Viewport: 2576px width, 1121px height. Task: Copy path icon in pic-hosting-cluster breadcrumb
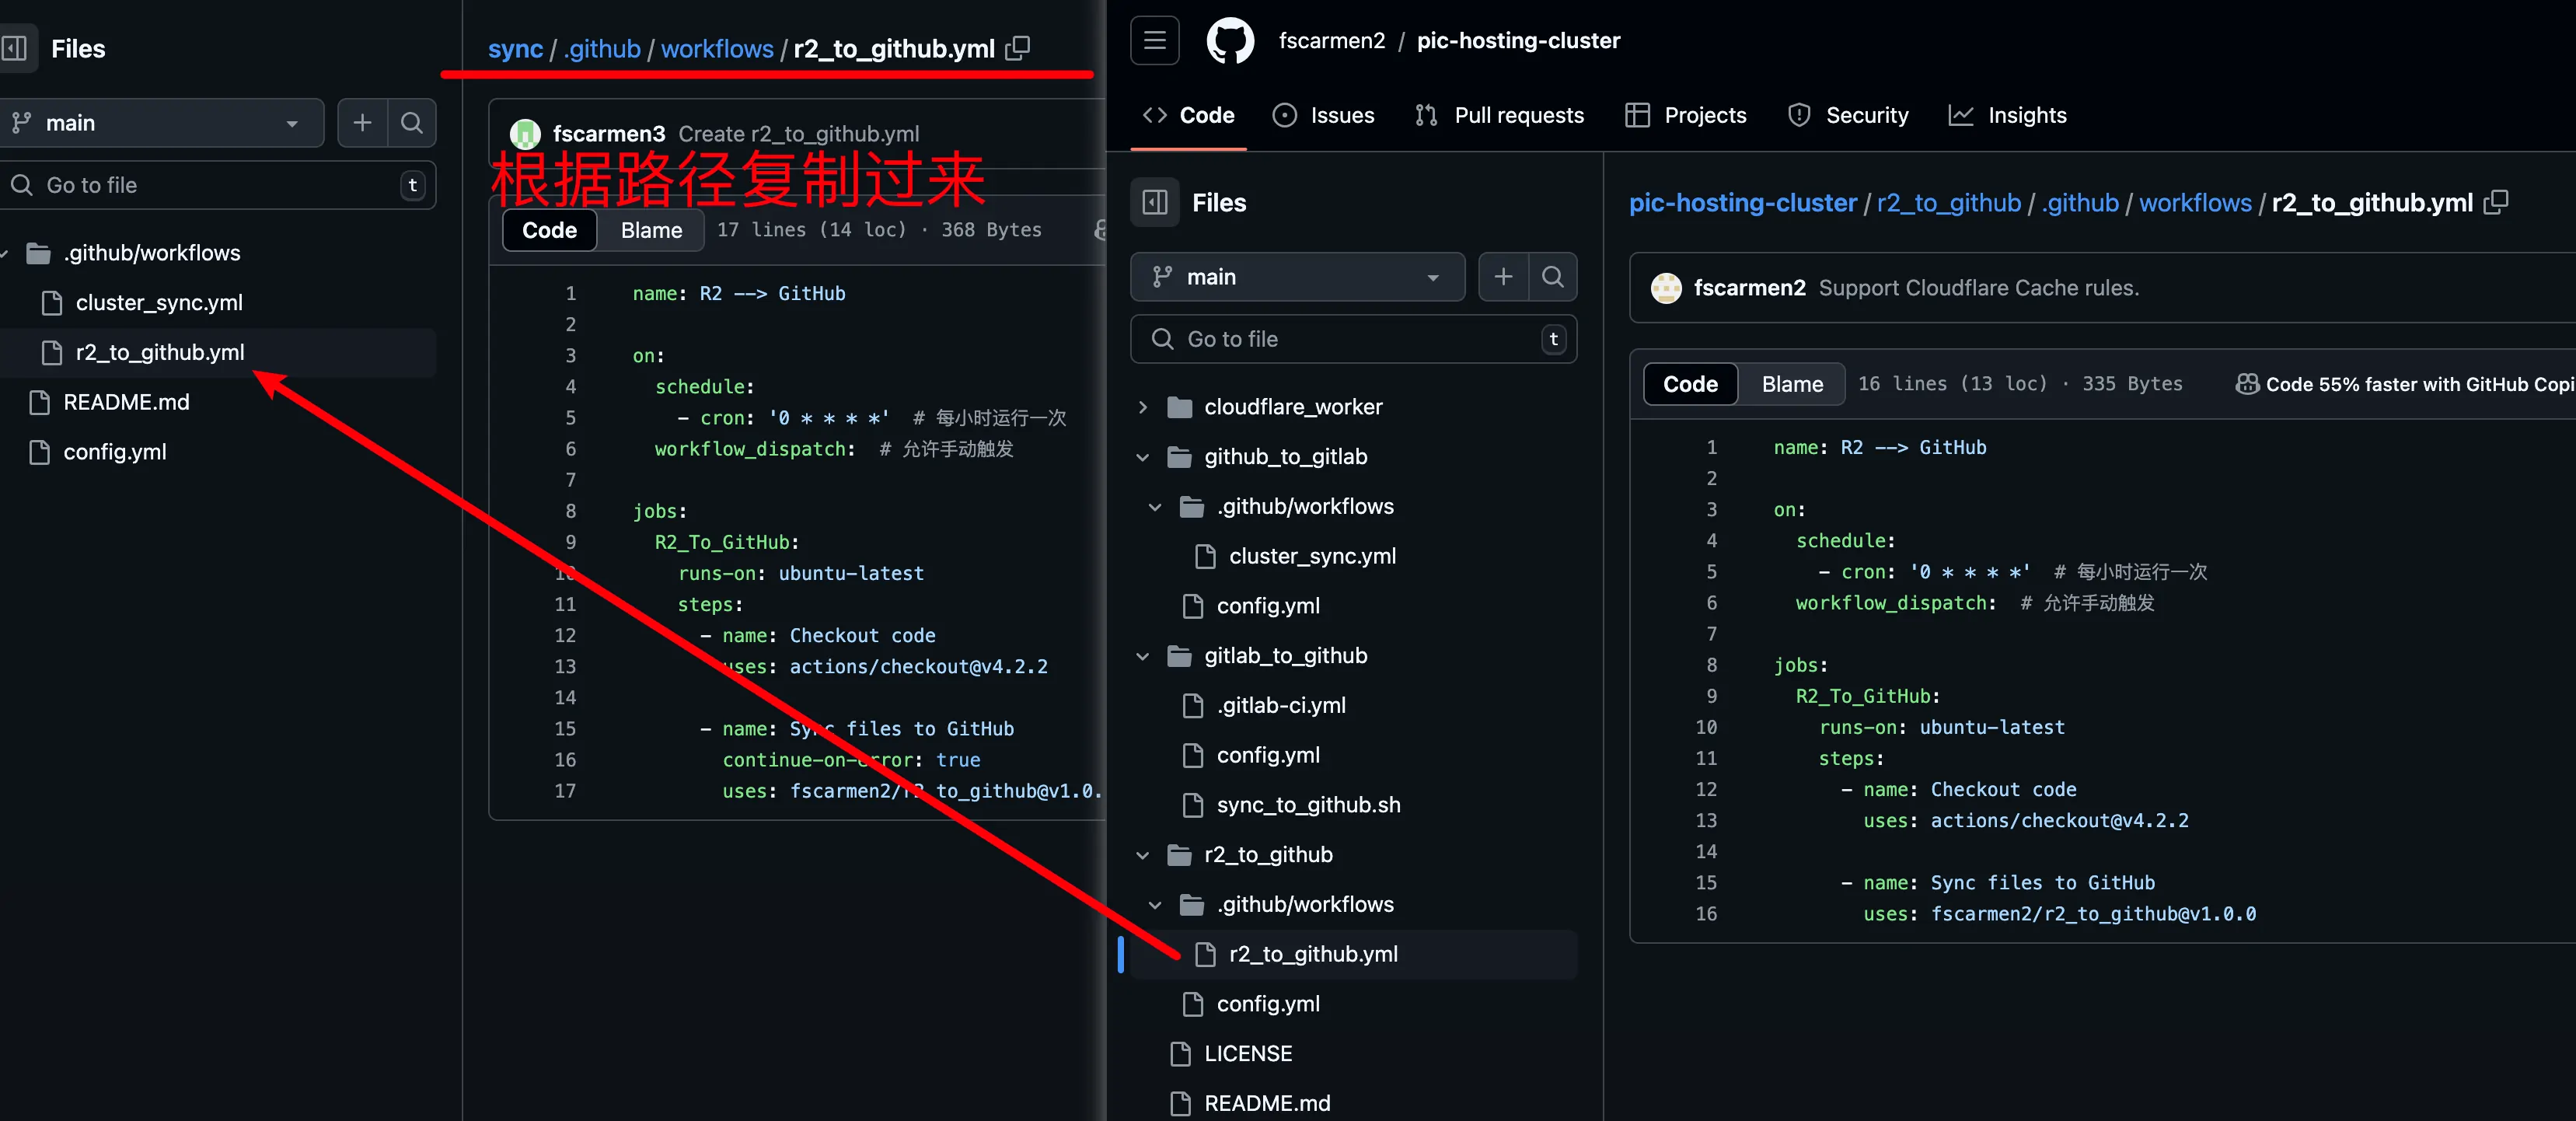(2496, 202)
